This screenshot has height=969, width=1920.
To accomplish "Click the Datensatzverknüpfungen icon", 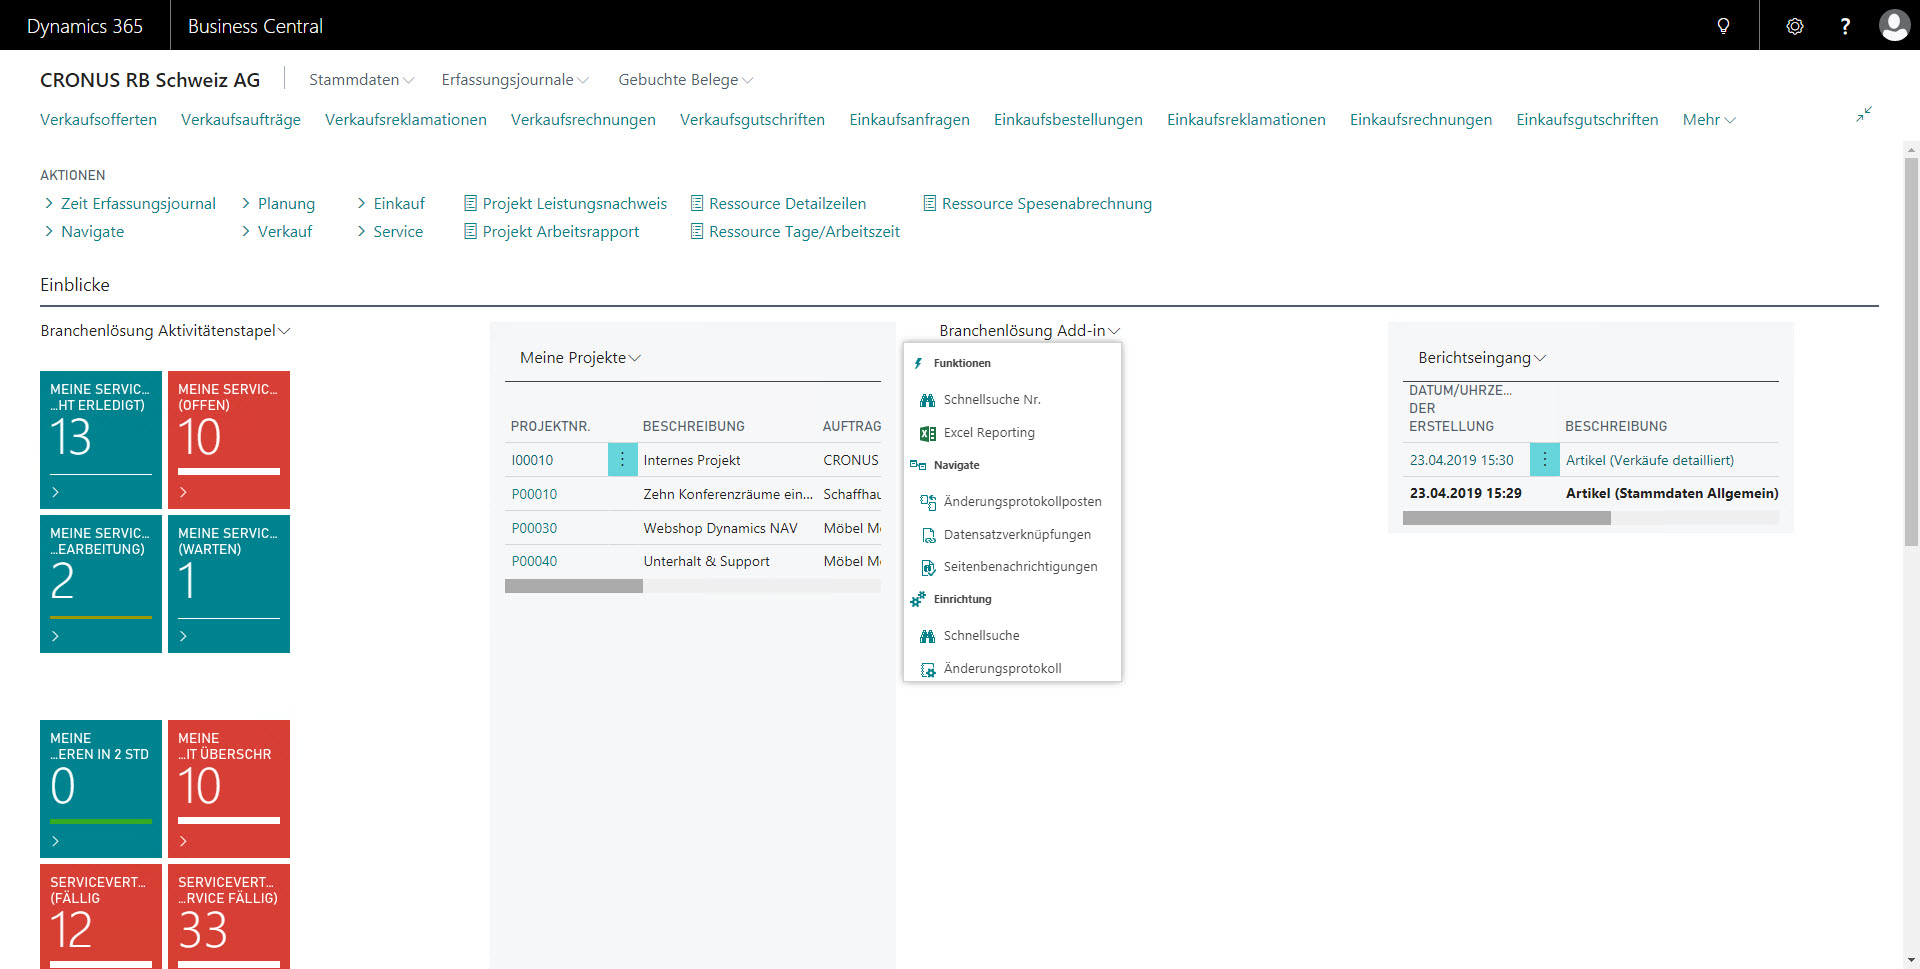I will [x=927, y=535].
